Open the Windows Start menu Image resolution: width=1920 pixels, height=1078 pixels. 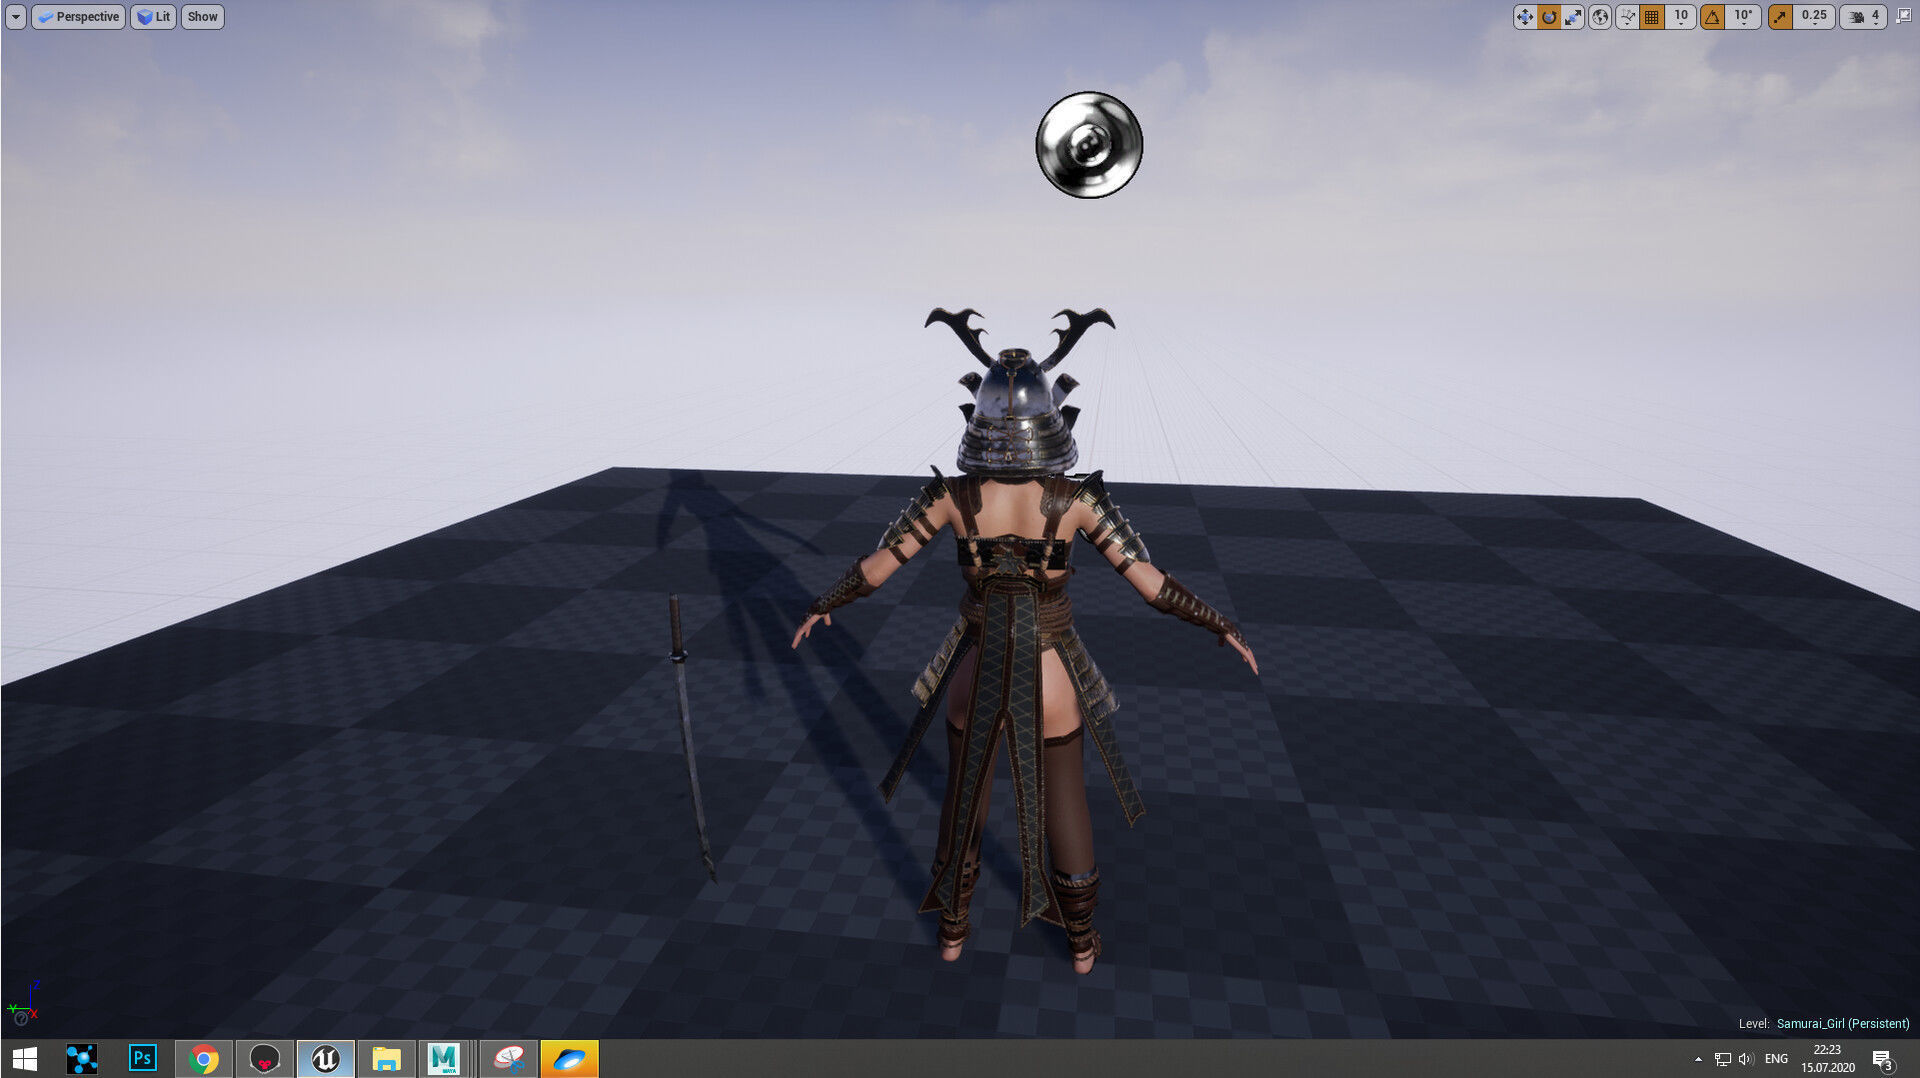click(25, 1059)
